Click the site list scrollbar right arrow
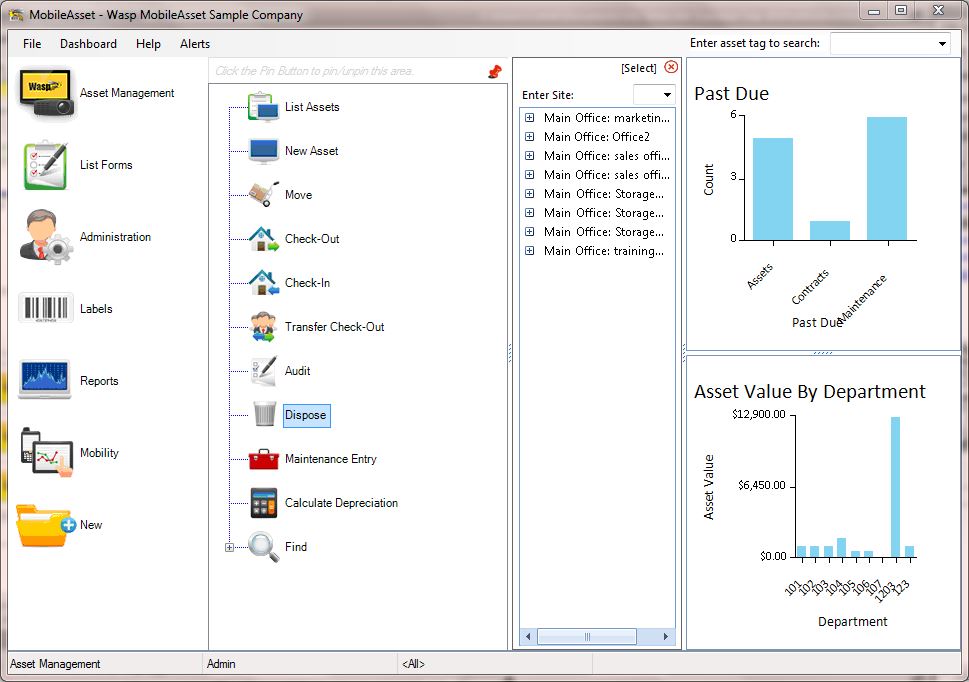969x682 pixels. [x=666, y=636]
